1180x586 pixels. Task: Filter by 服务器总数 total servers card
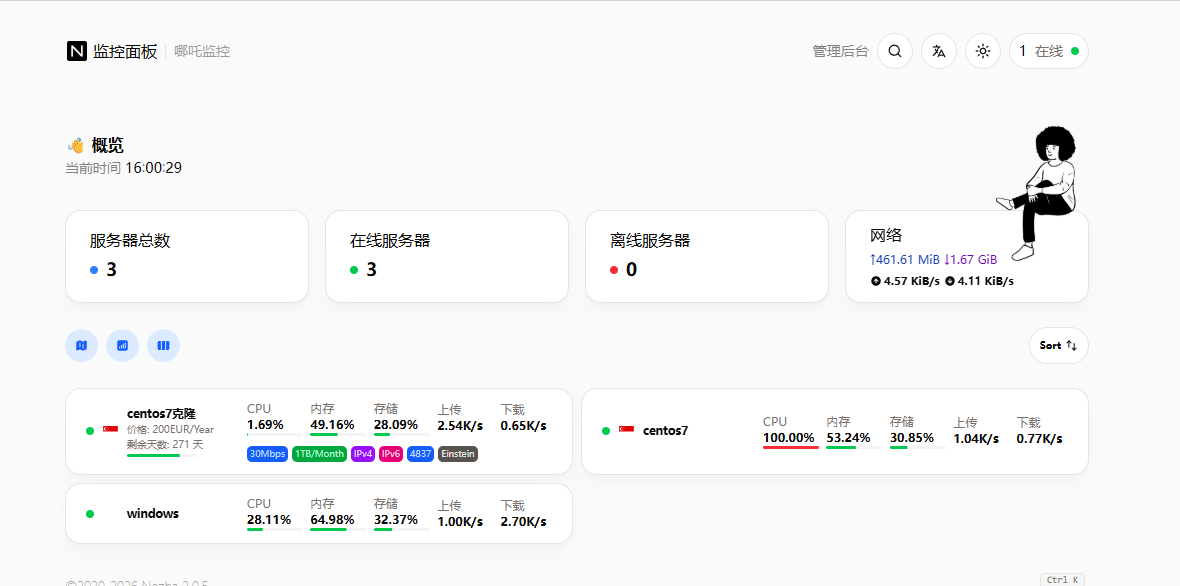tap(187, 256)
